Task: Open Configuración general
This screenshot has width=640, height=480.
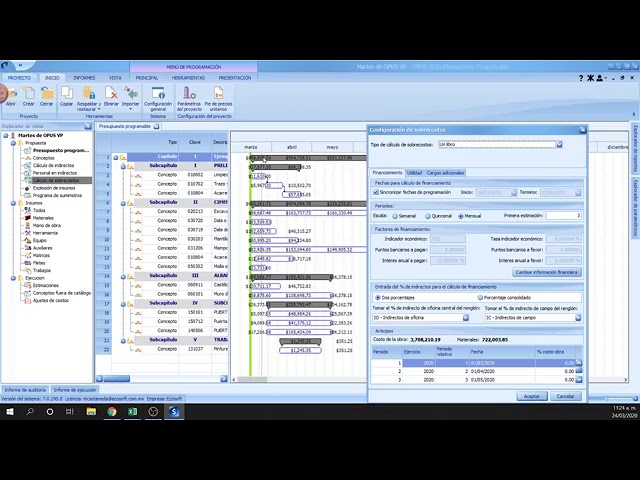Action: (x=158, y=98)
